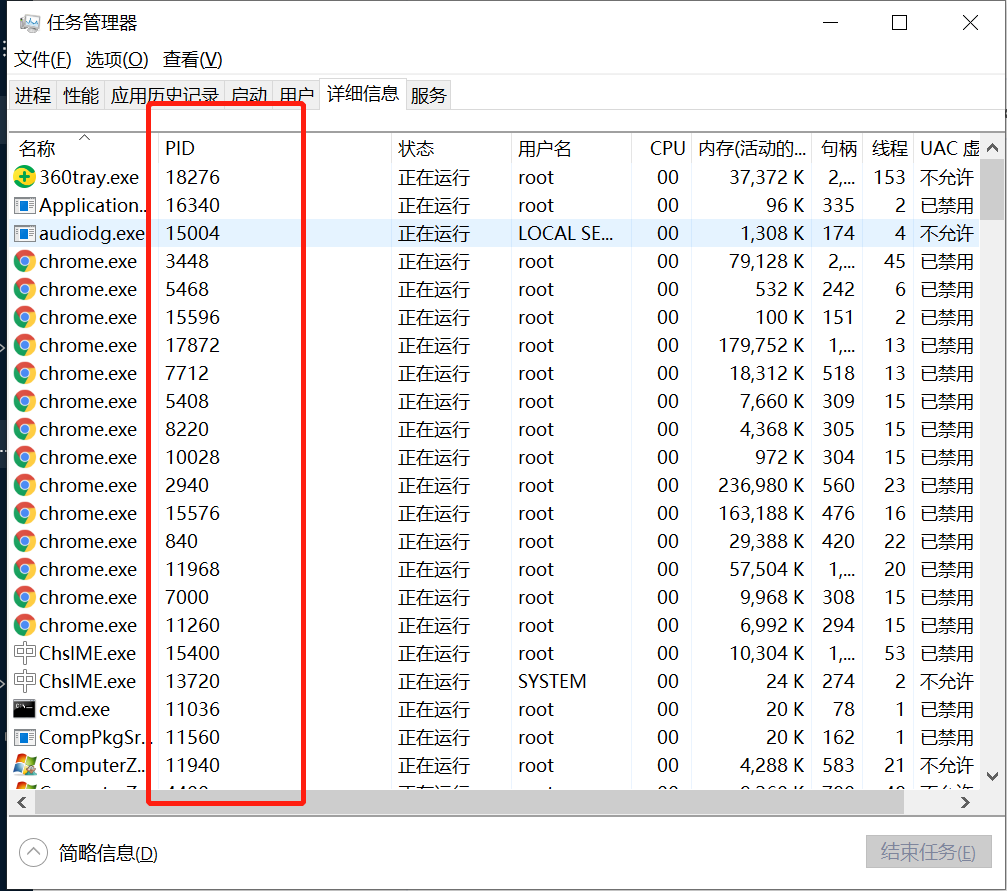Click Chrome icon of PID 7712 row

click(x=24, y=373)
